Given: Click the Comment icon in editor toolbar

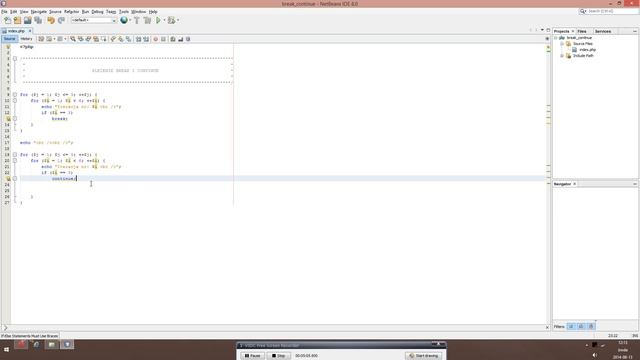Looking at the screenshot, I should (173, 39).
